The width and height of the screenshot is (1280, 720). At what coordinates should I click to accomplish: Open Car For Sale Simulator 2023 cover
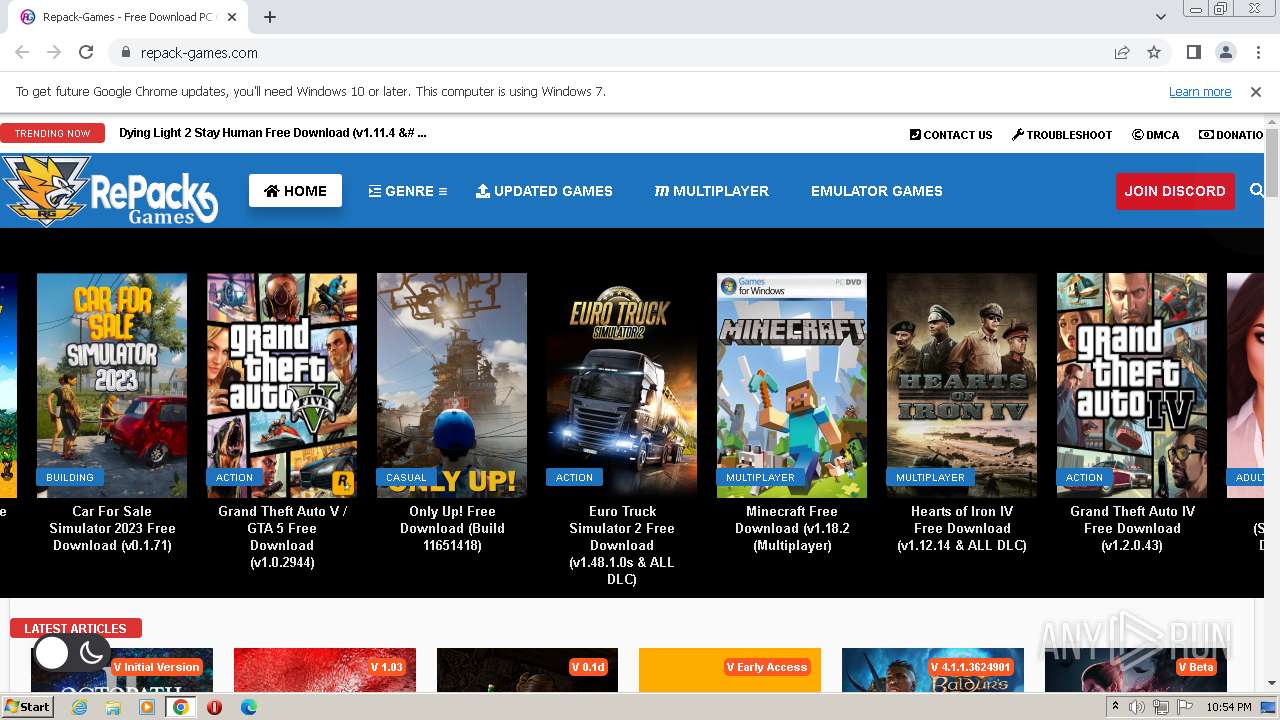point(112,385)
